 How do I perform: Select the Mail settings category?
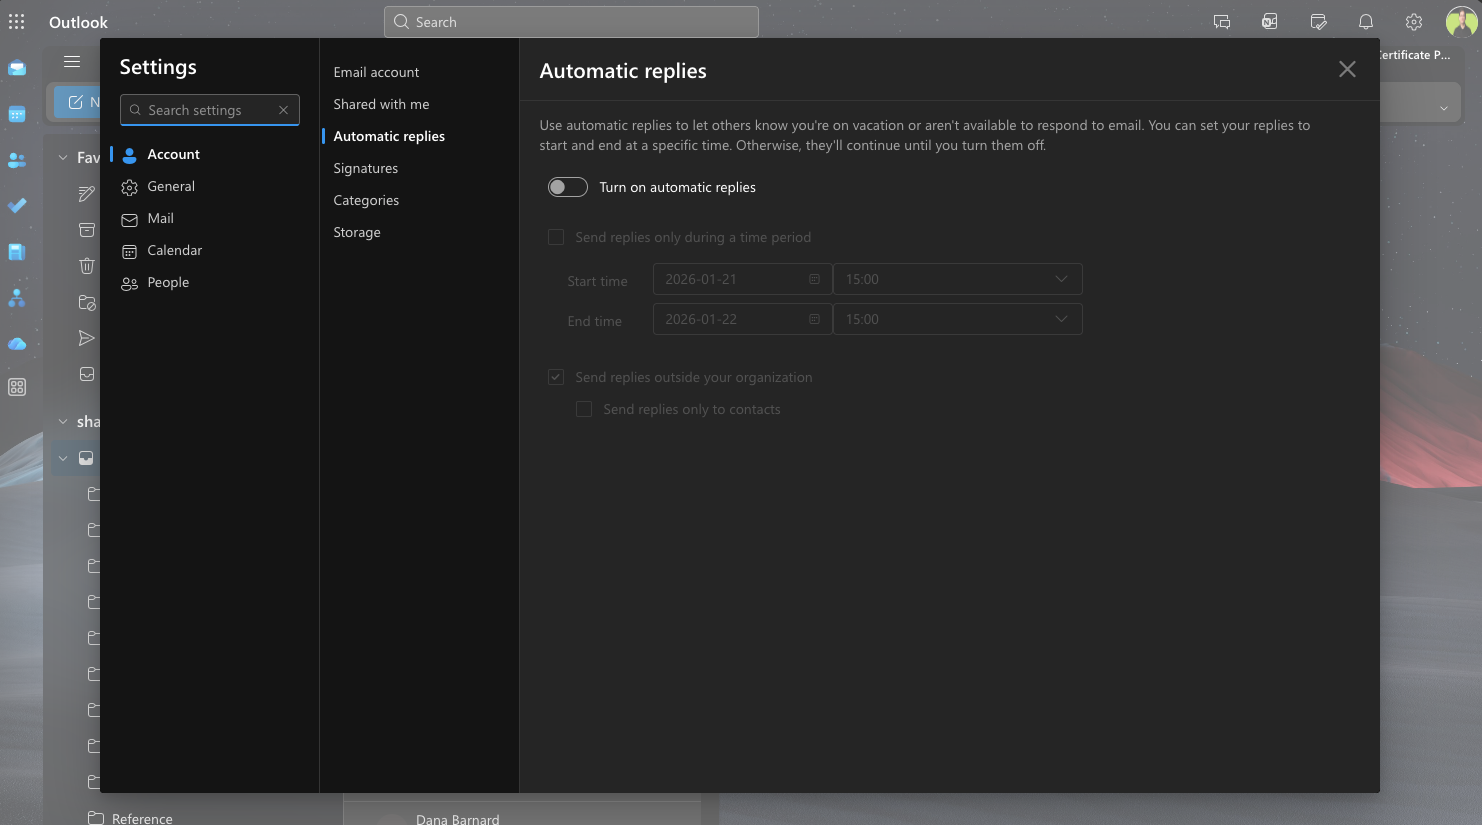[160, 218]
